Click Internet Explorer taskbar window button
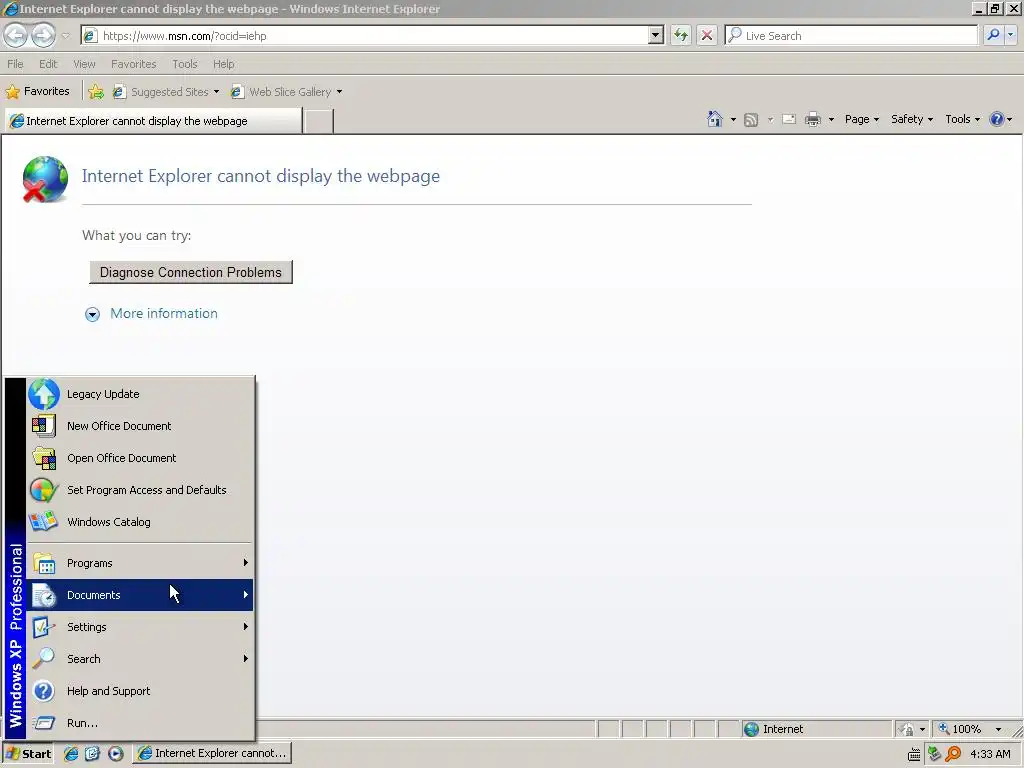Image resolution: width=1024 pixels, height=768 pixels. [x=212, y=754]
